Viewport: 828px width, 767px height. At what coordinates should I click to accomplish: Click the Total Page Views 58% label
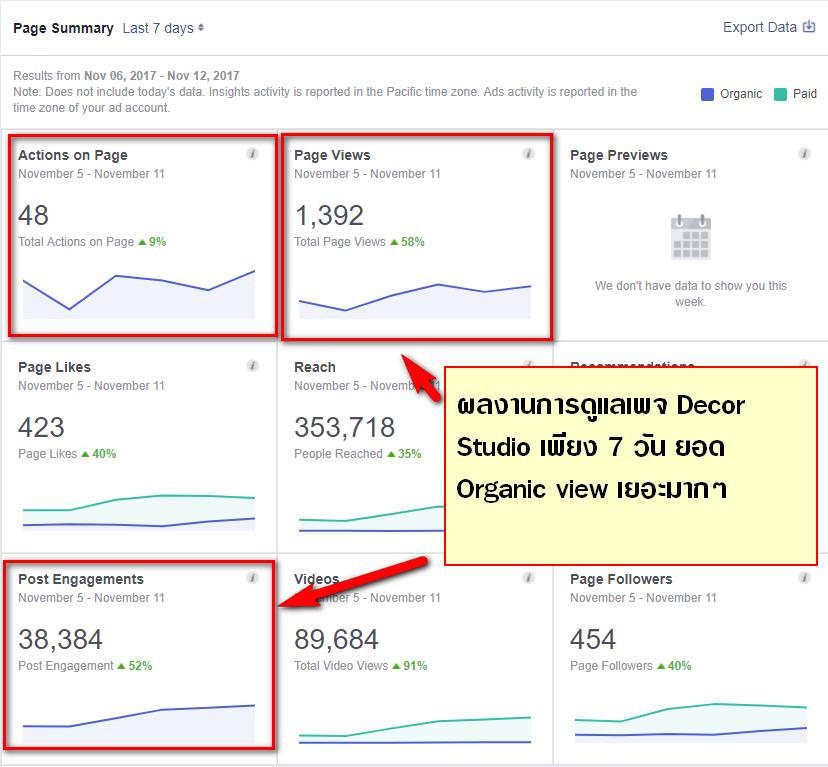click(x=359, y=242)
